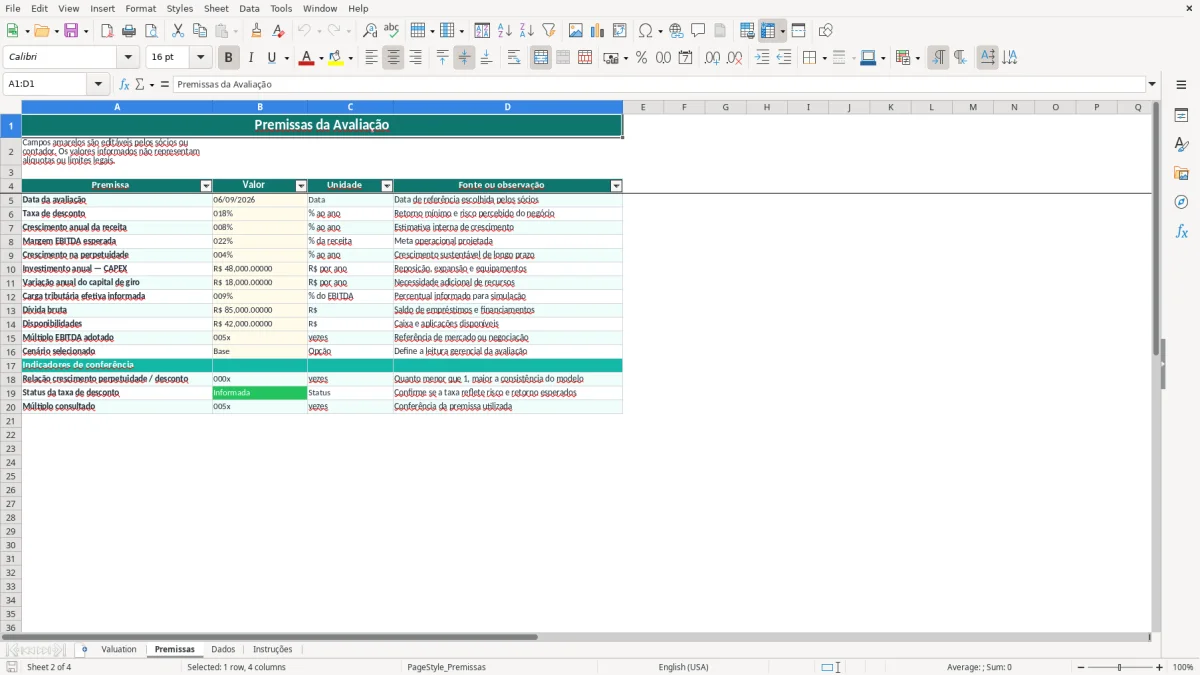
Task: Click into the formula input line
Action: 660,84
